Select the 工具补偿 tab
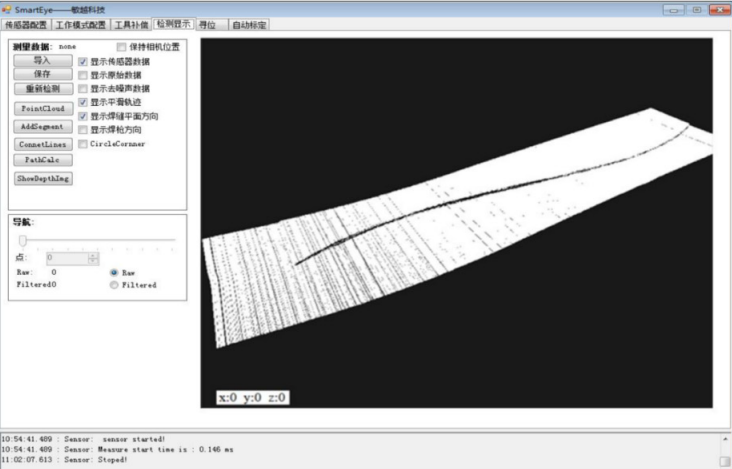 (131, 25)
